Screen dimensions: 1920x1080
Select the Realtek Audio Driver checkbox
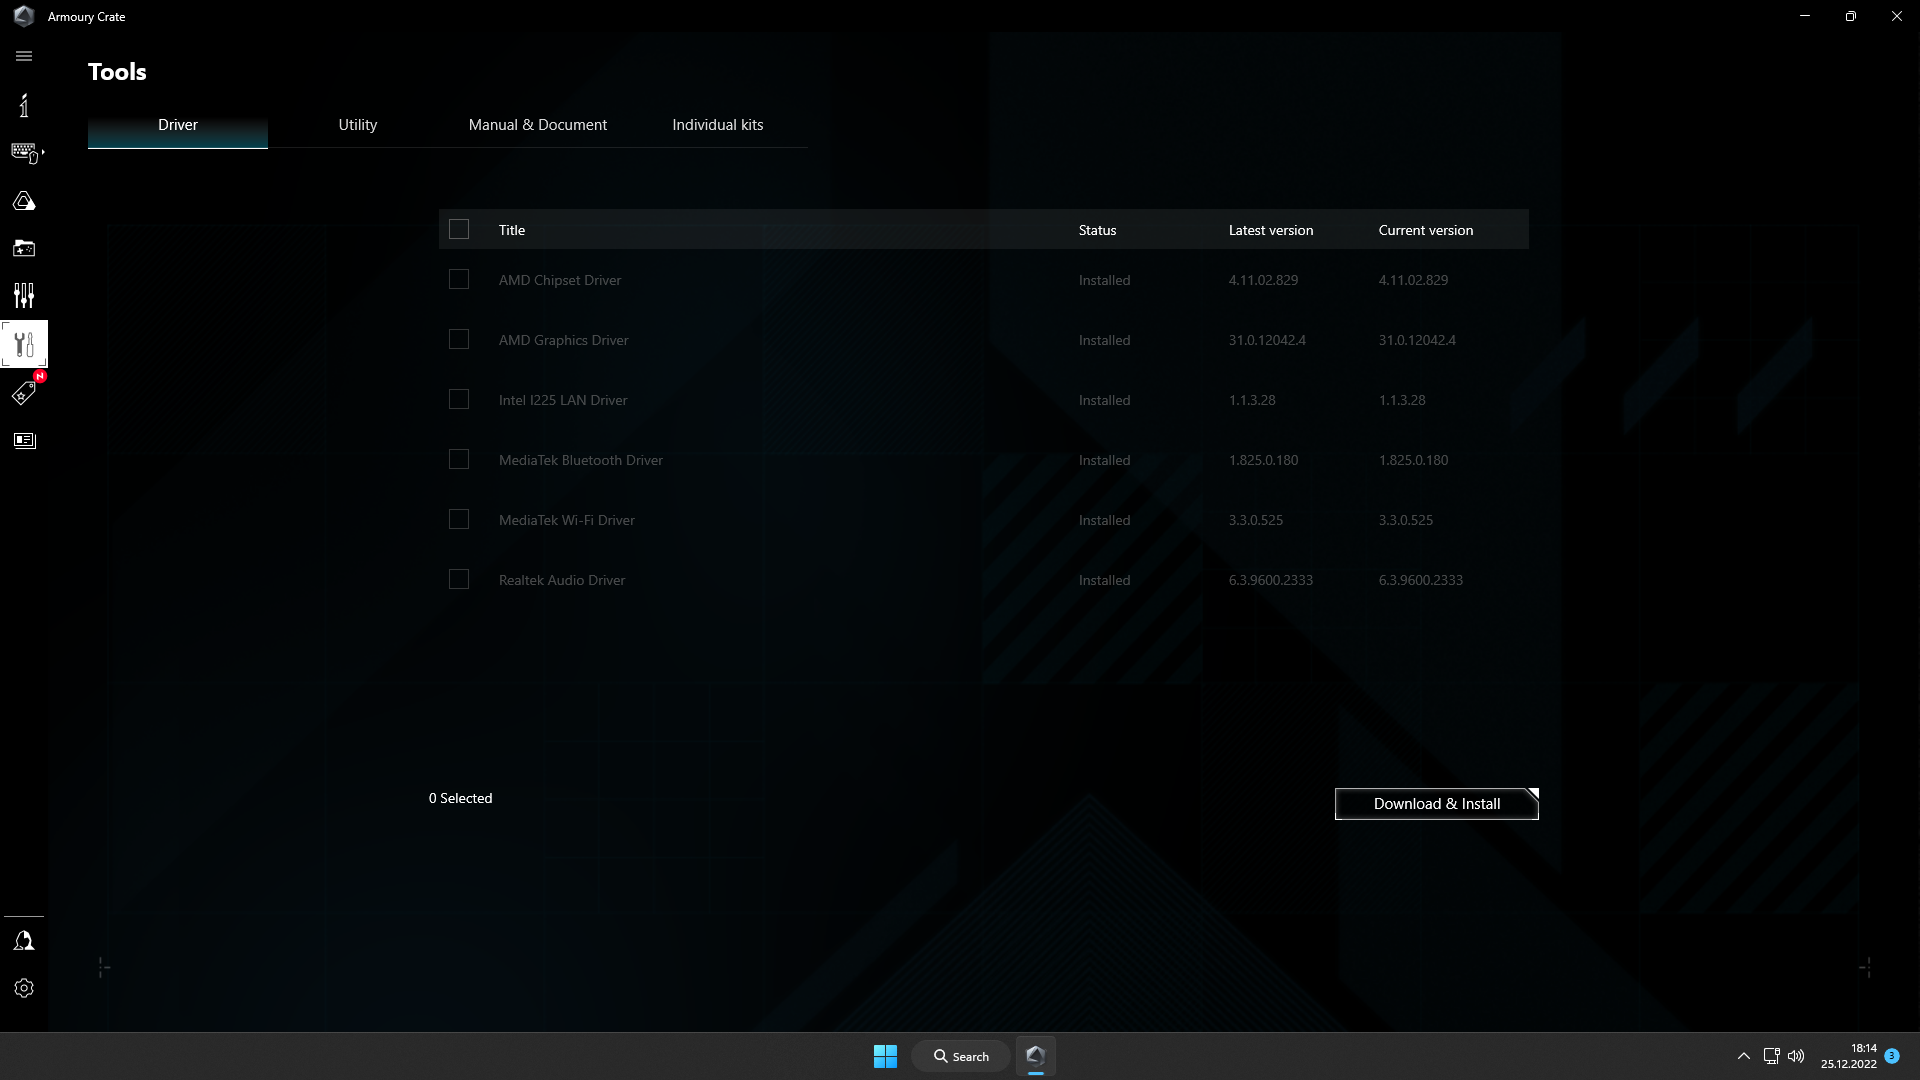pos(459,579)
